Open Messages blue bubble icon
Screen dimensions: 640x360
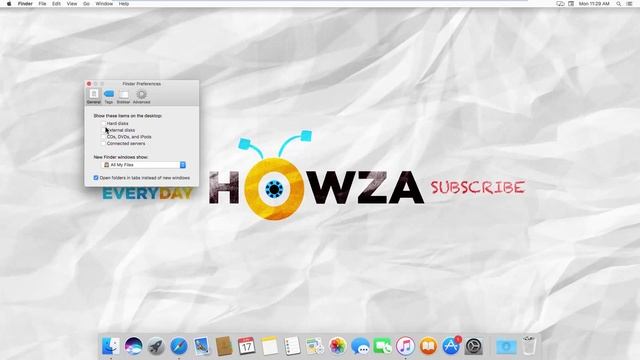tap(360, 346)
